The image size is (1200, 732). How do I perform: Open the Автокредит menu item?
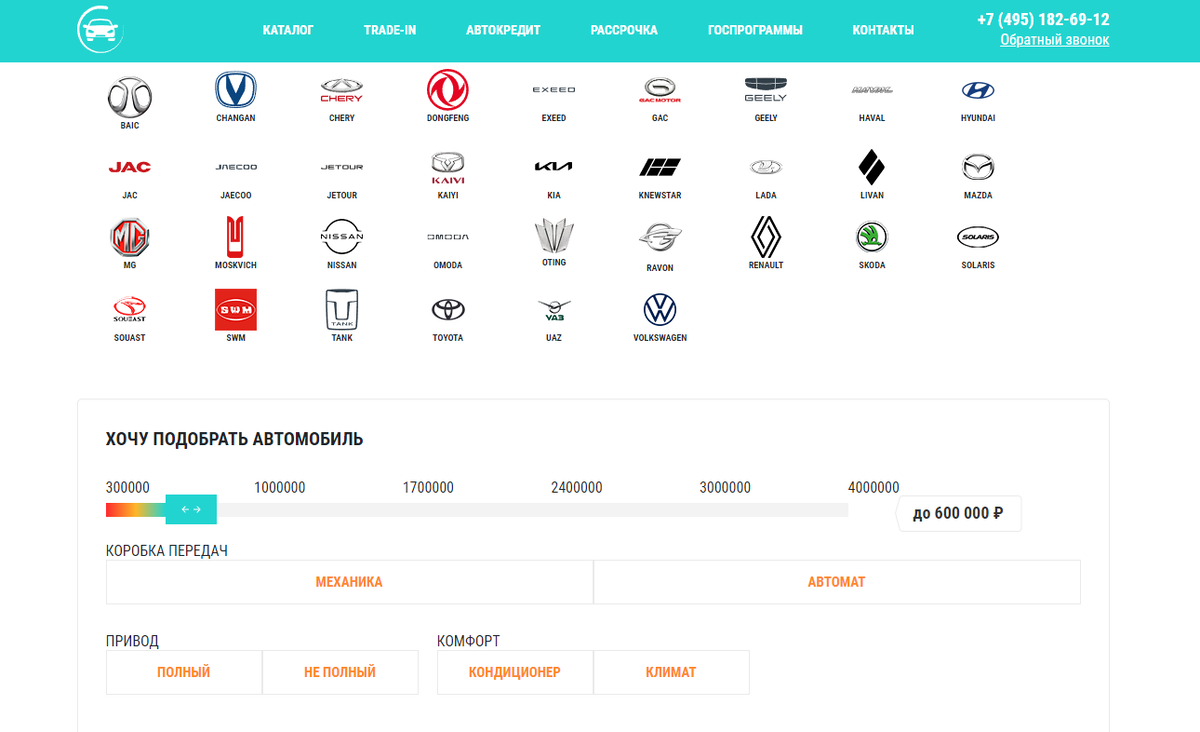pos(503,30)
